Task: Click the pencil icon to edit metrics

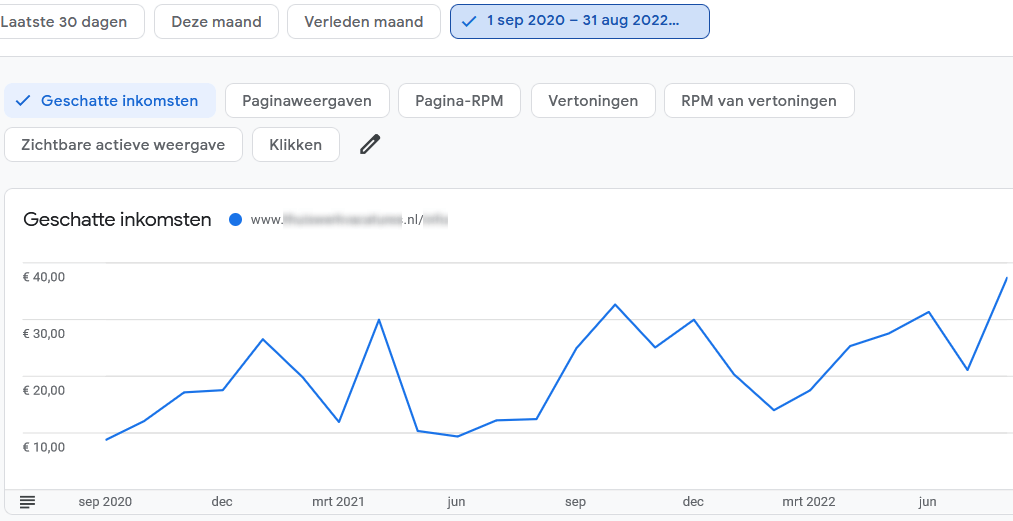Action: pyautogui.click(x=370, y=144)
